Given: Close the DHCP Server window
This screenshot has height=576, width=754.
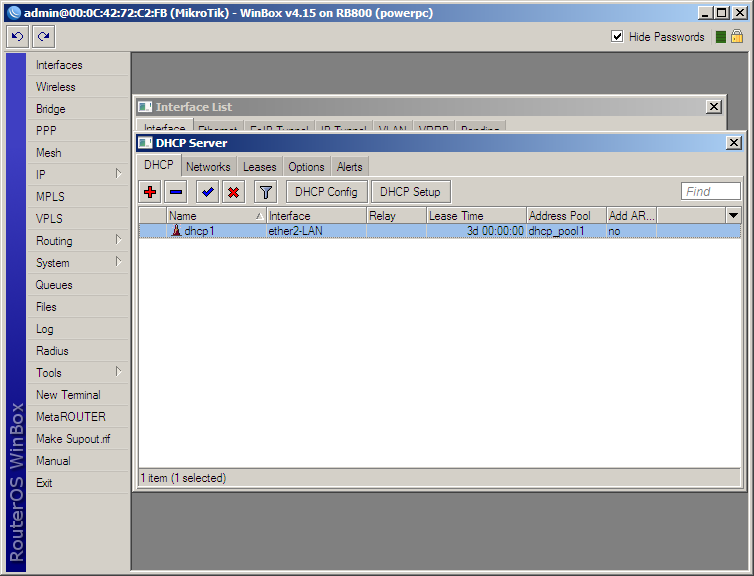Looking at the screenshot, I should point(734,142).
